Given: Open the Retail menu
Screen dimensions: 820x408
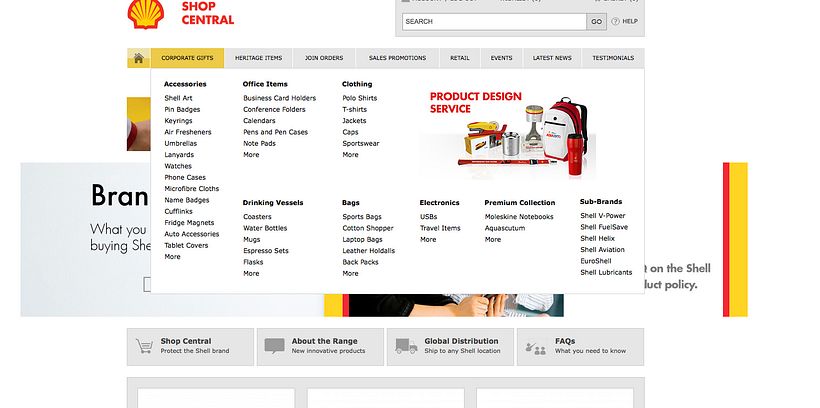Looking at the screenshot, I should pos(460,58).
